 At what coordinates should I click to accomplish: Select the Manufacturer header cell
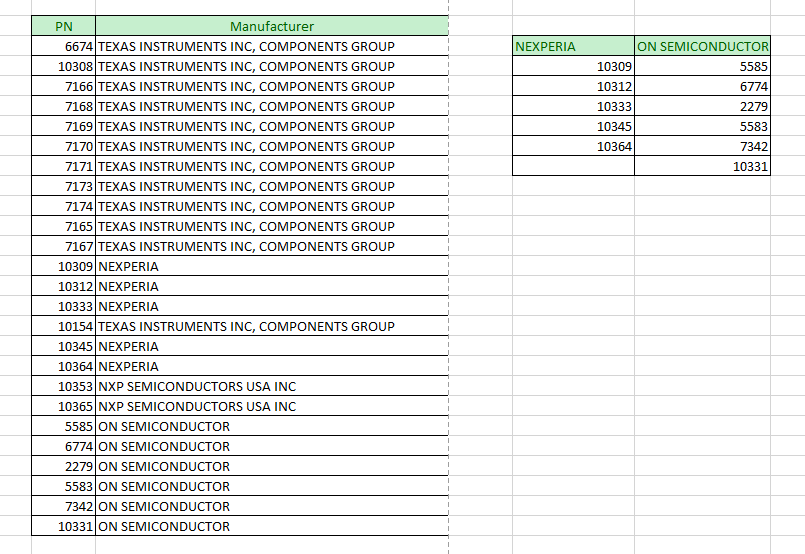272,26
